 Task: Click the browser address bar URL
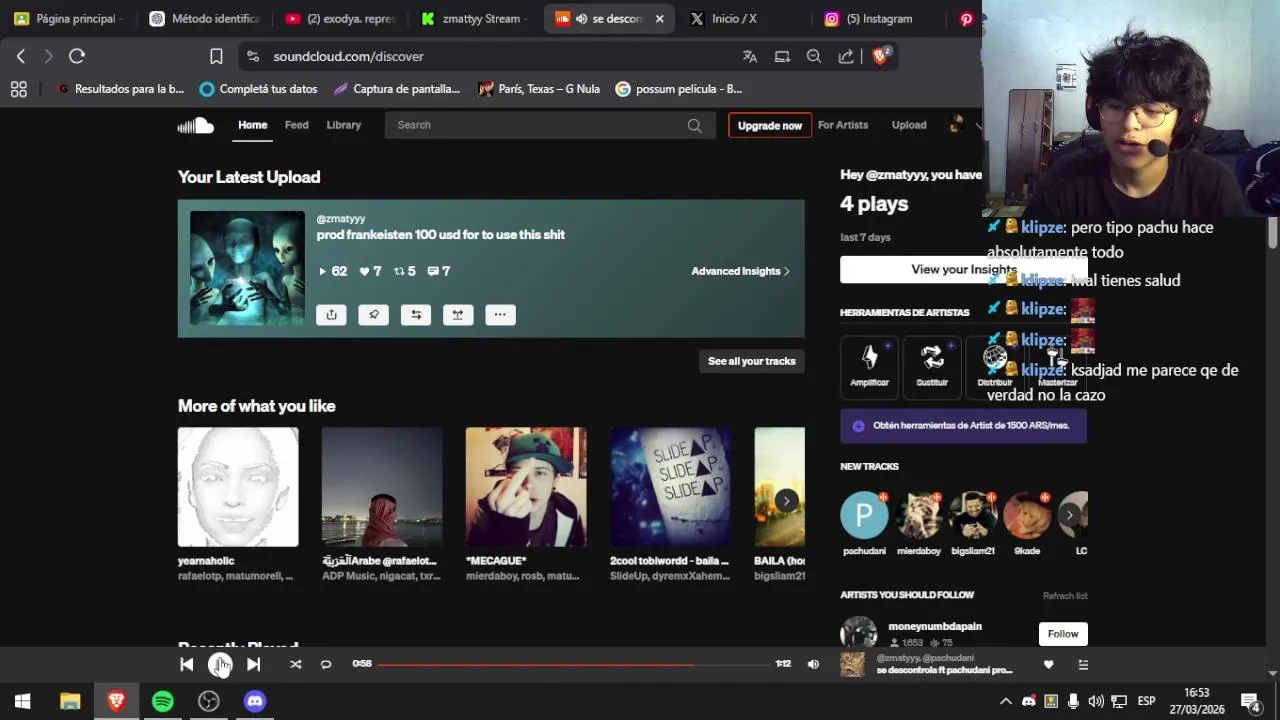pos(348,56)
